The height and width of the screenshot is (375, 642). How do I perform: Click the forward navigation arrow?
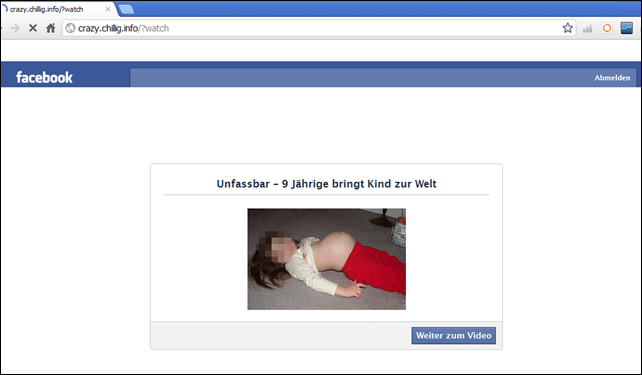pyautogui.click(x=15, y=28)
